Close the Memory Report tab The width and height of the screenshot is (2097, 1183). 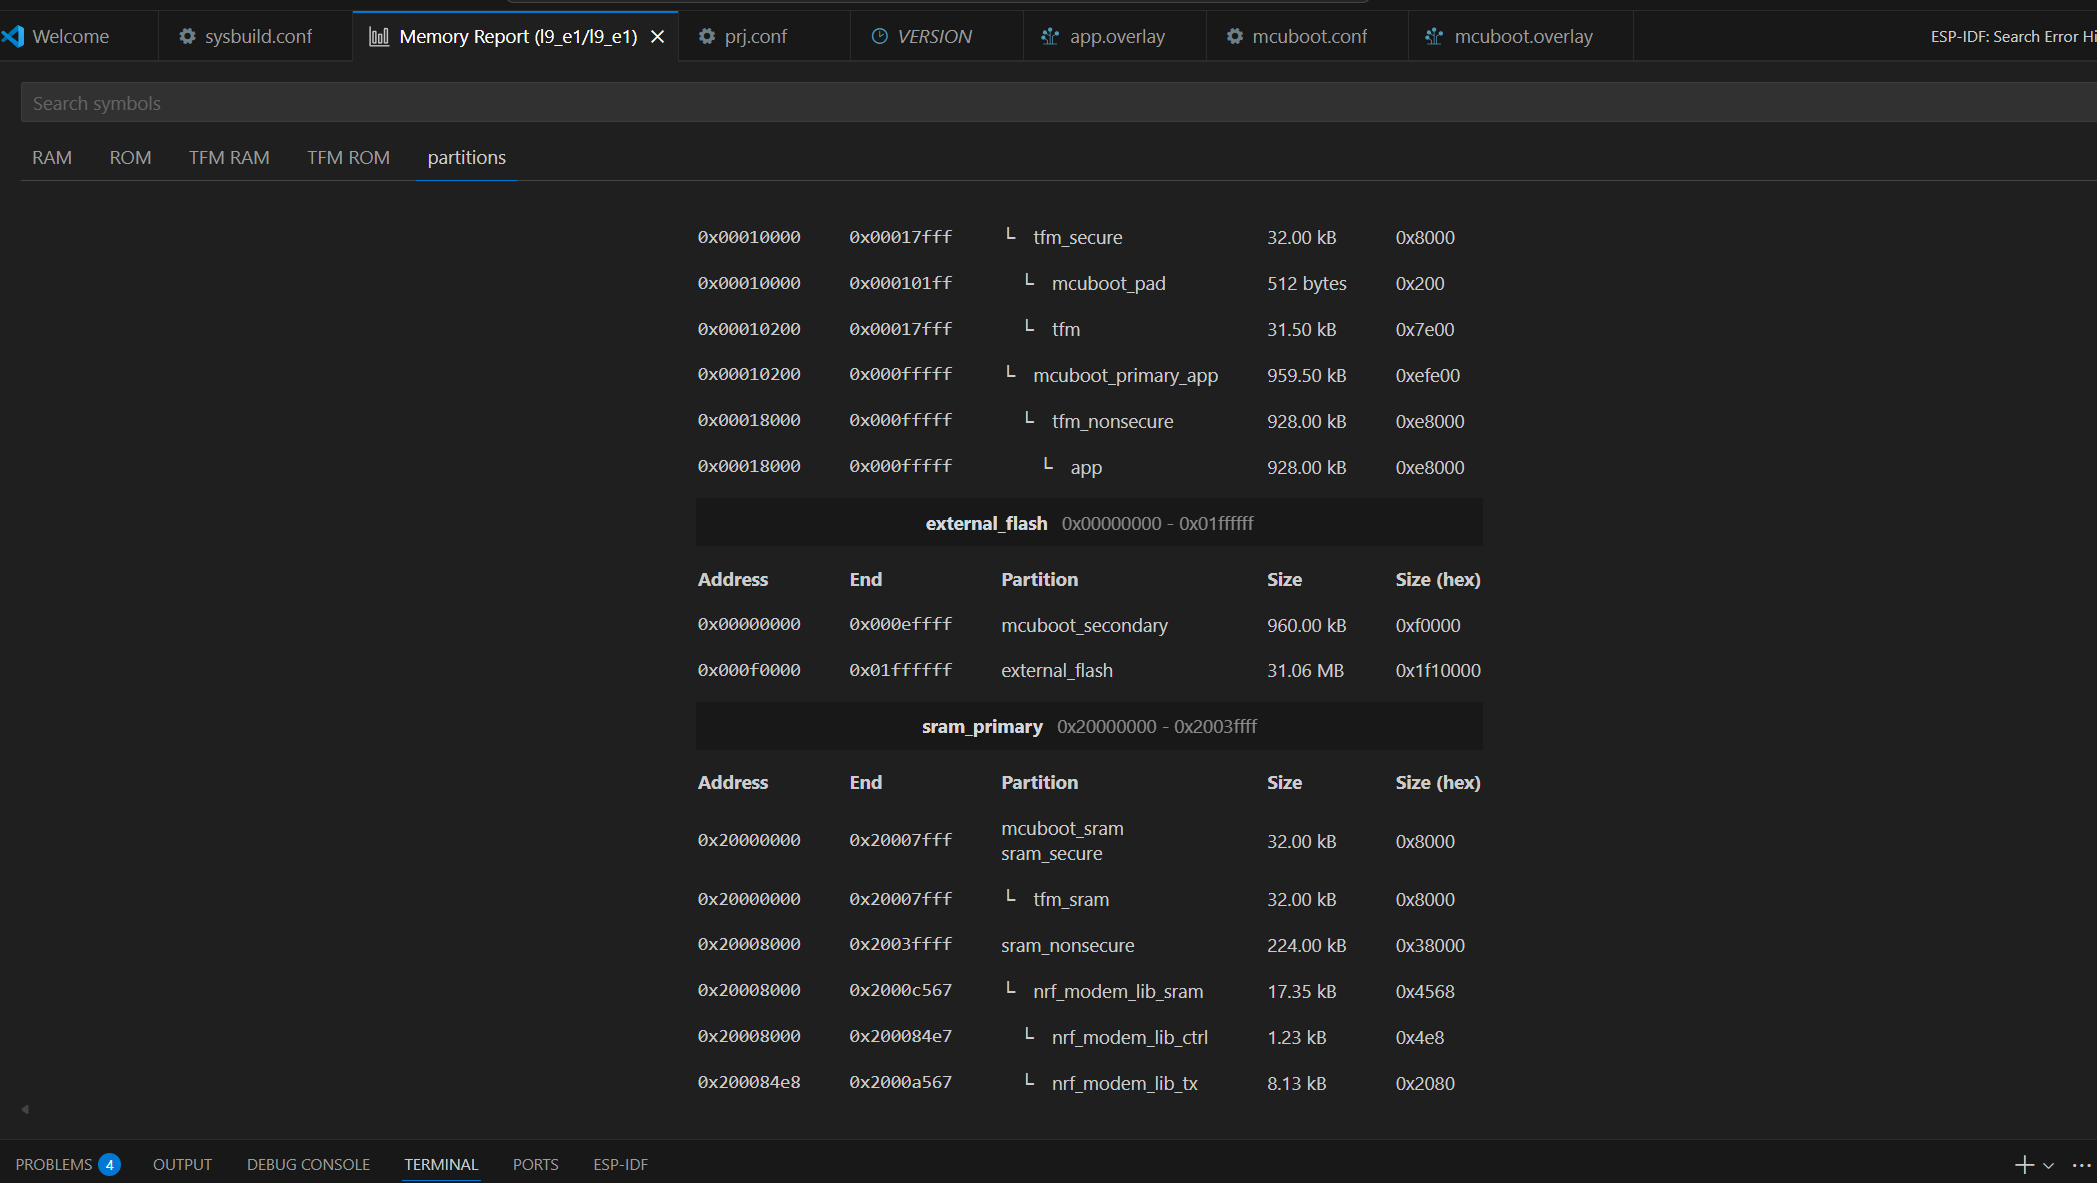pyautogui.click(x=658, y=37)
